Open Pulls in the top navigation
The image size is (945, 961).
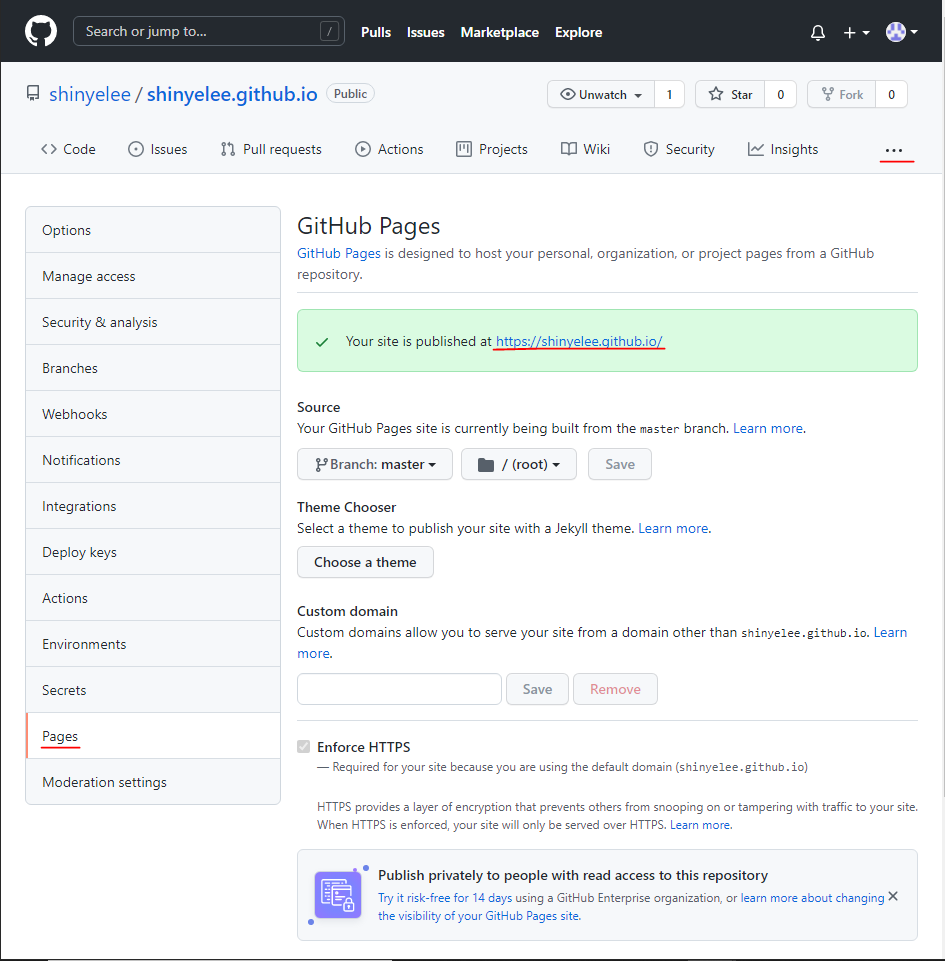[376, 32]
